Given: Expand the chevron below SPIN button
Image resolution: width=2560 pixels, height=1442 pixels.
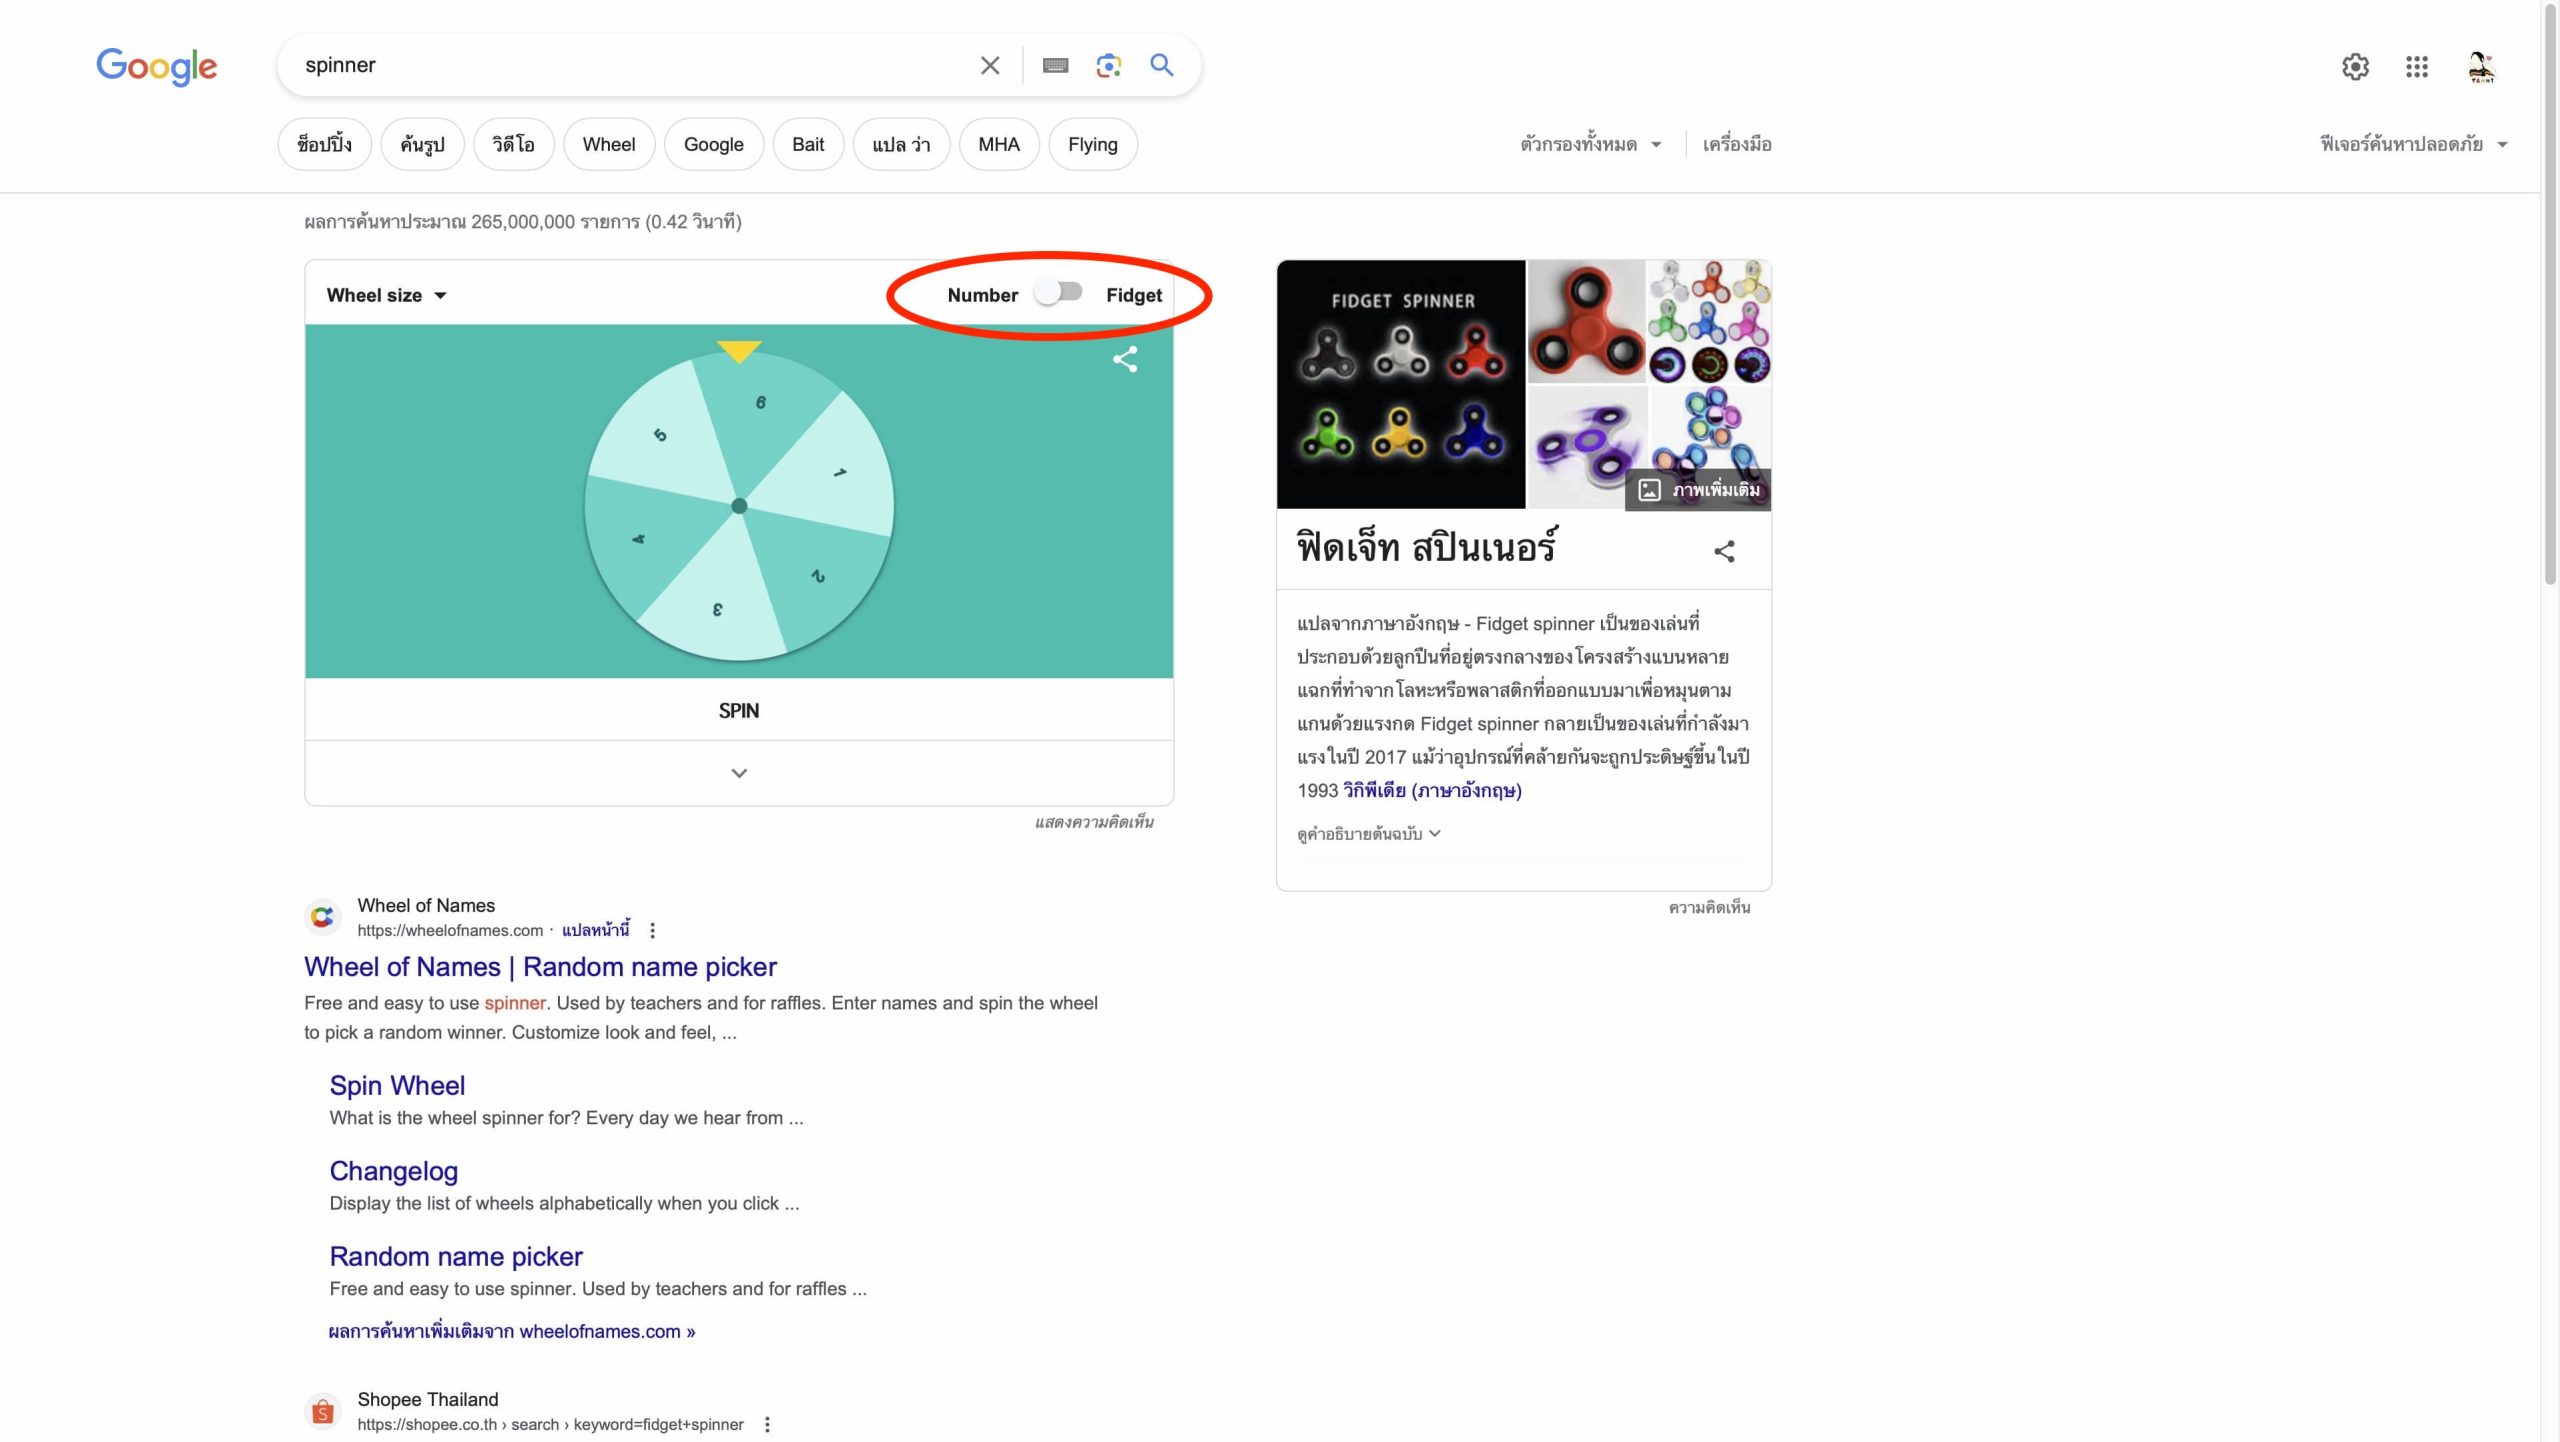Looking at the screenshot, I should click(x=739, y=773).
